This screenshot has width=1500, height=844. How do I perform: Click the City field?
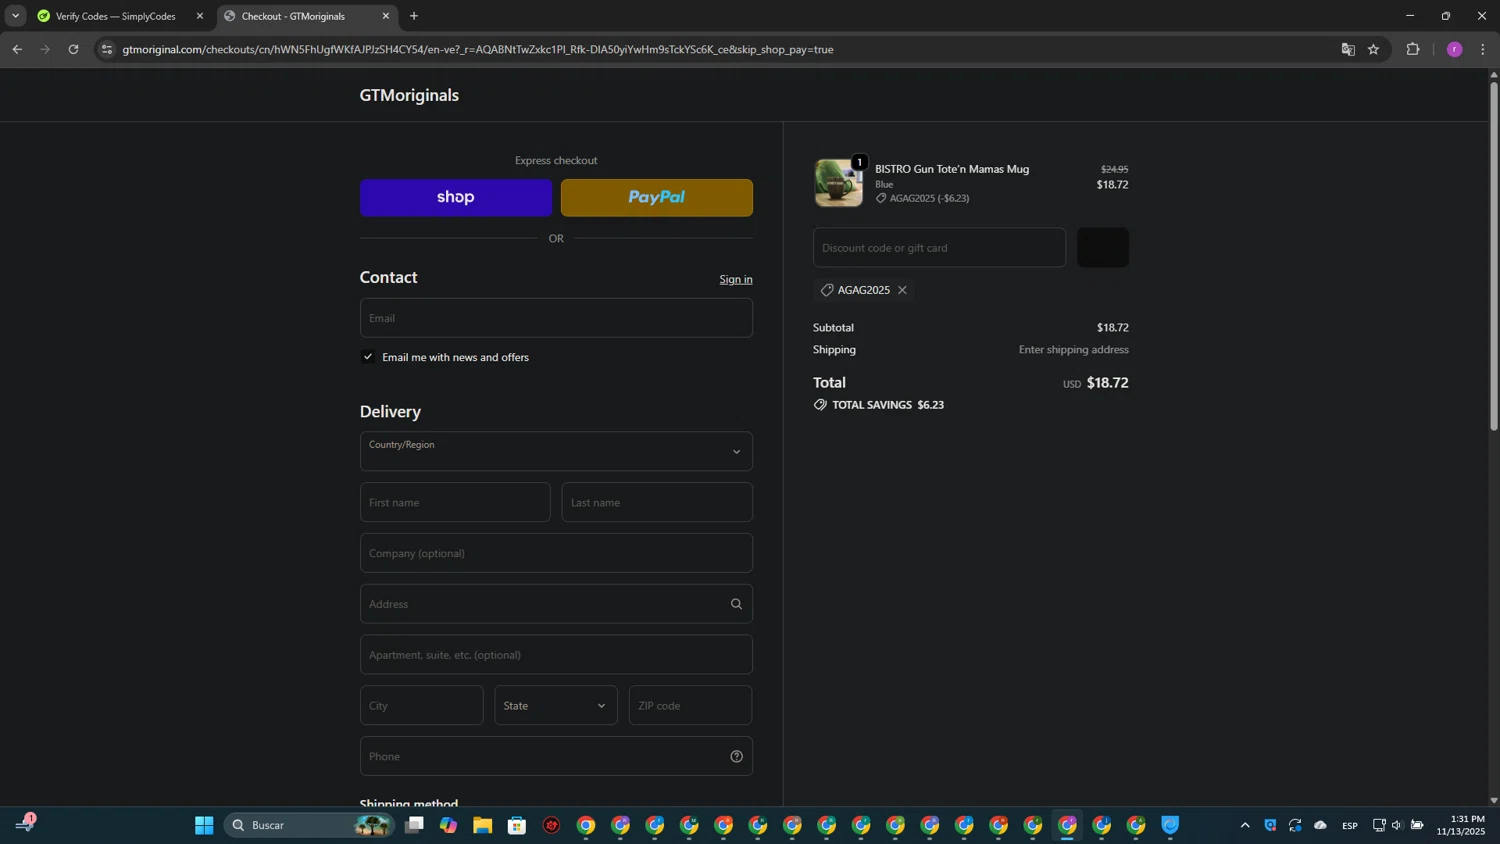click(x=422, y=706)
